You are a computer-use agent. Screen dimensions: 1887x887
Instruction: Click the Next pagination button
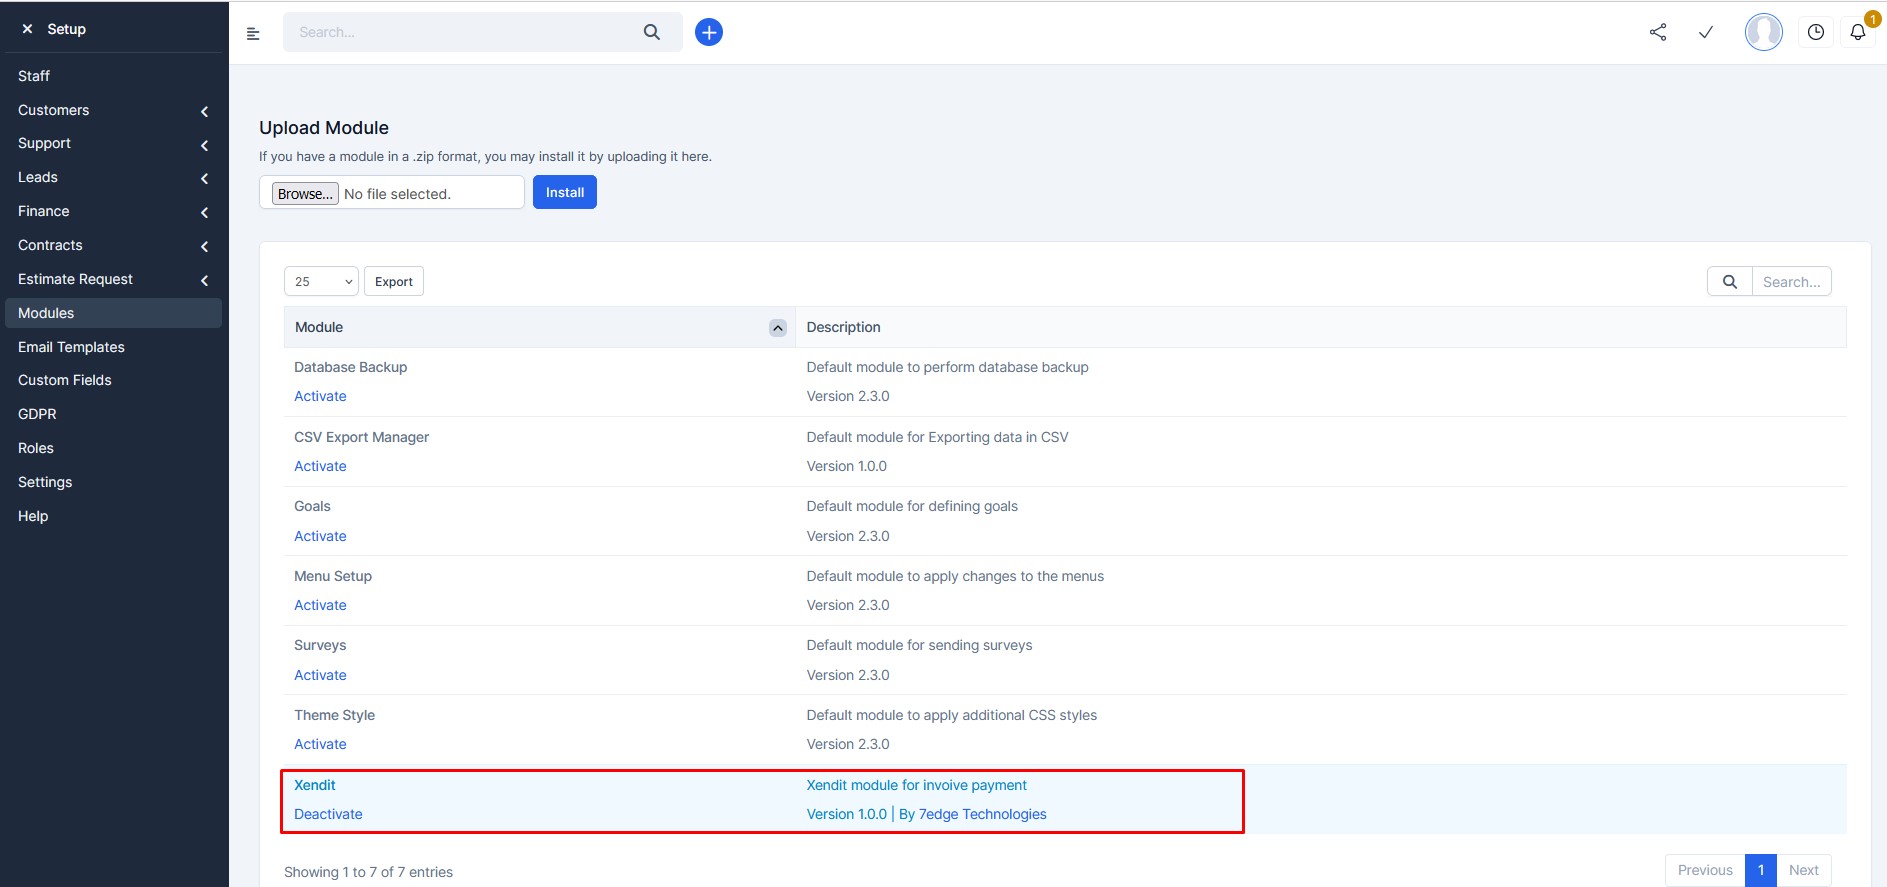click(1804, 870)
